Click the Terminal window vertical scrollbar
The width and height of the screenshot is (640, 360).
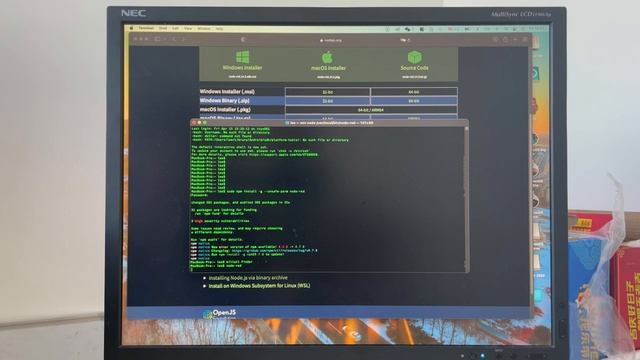pyautogui.click(x=466, y=198)
